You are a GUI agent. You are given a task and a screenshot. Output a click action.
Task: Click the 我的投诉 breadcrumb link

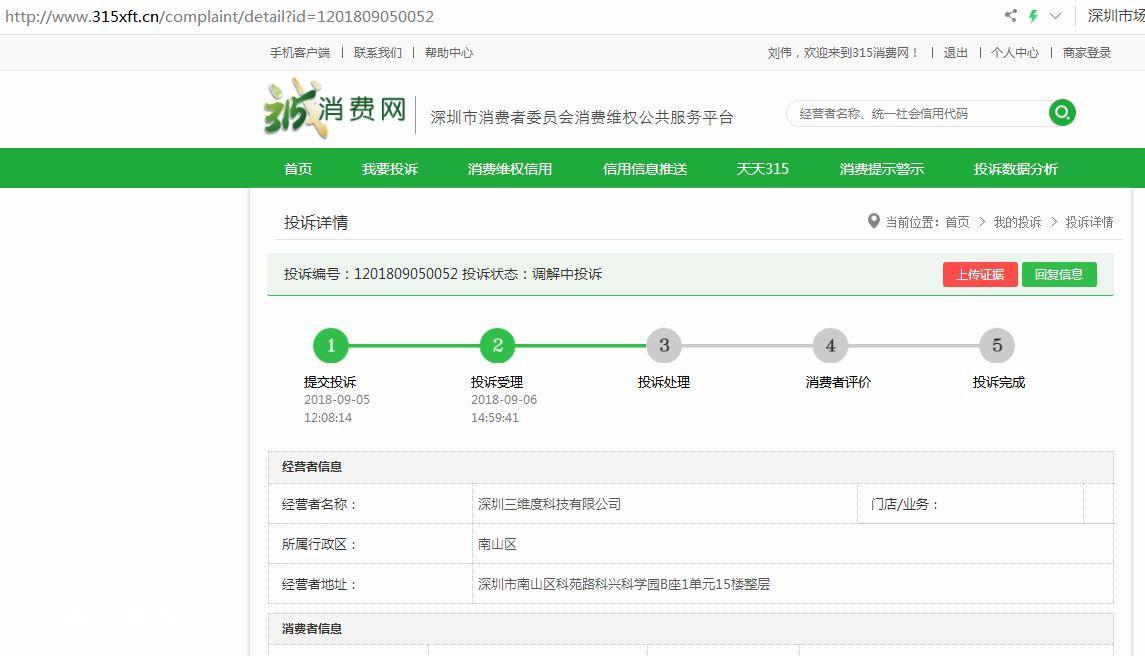pyautogui.click(x=1017, y=222)
